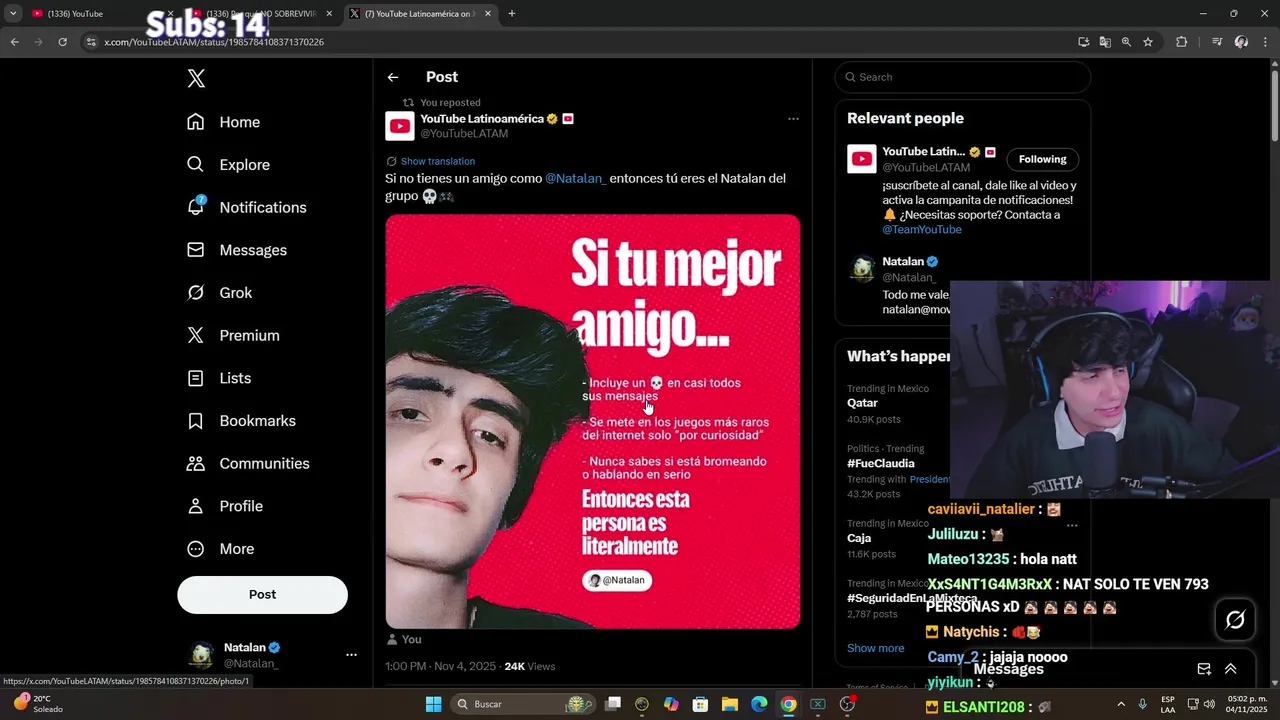The height and width of the screenshot is (720, 1280).
Task: Open the More menu in the sidebar
Action: pos(220,549)
